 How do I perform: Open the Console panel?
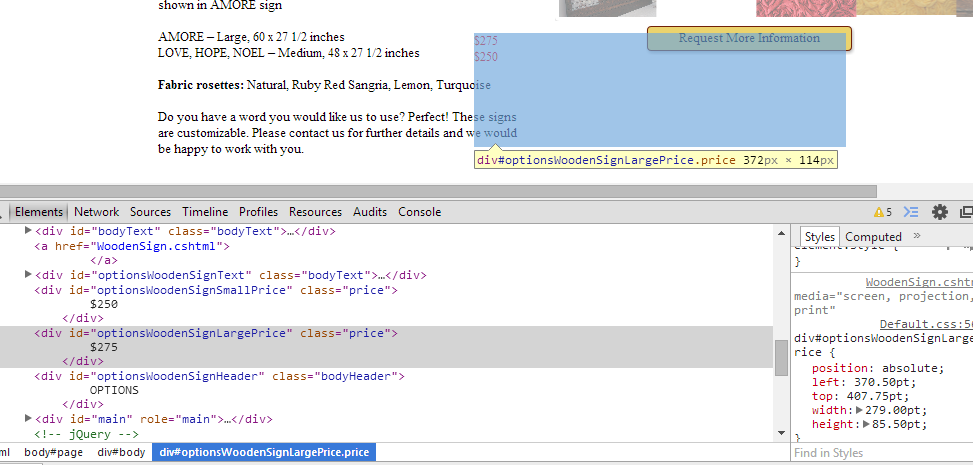pyautogui.click(x=419, y=212)
